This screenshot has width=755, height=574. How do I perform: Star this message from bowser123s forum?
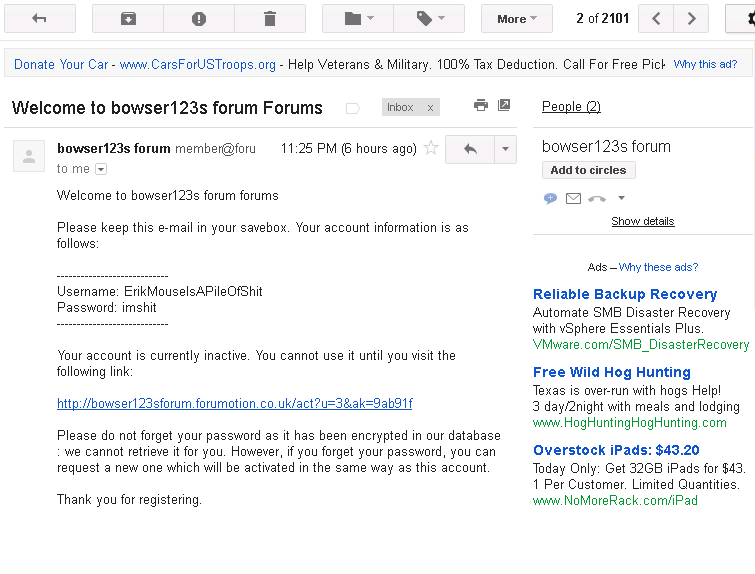coord(431,148)
